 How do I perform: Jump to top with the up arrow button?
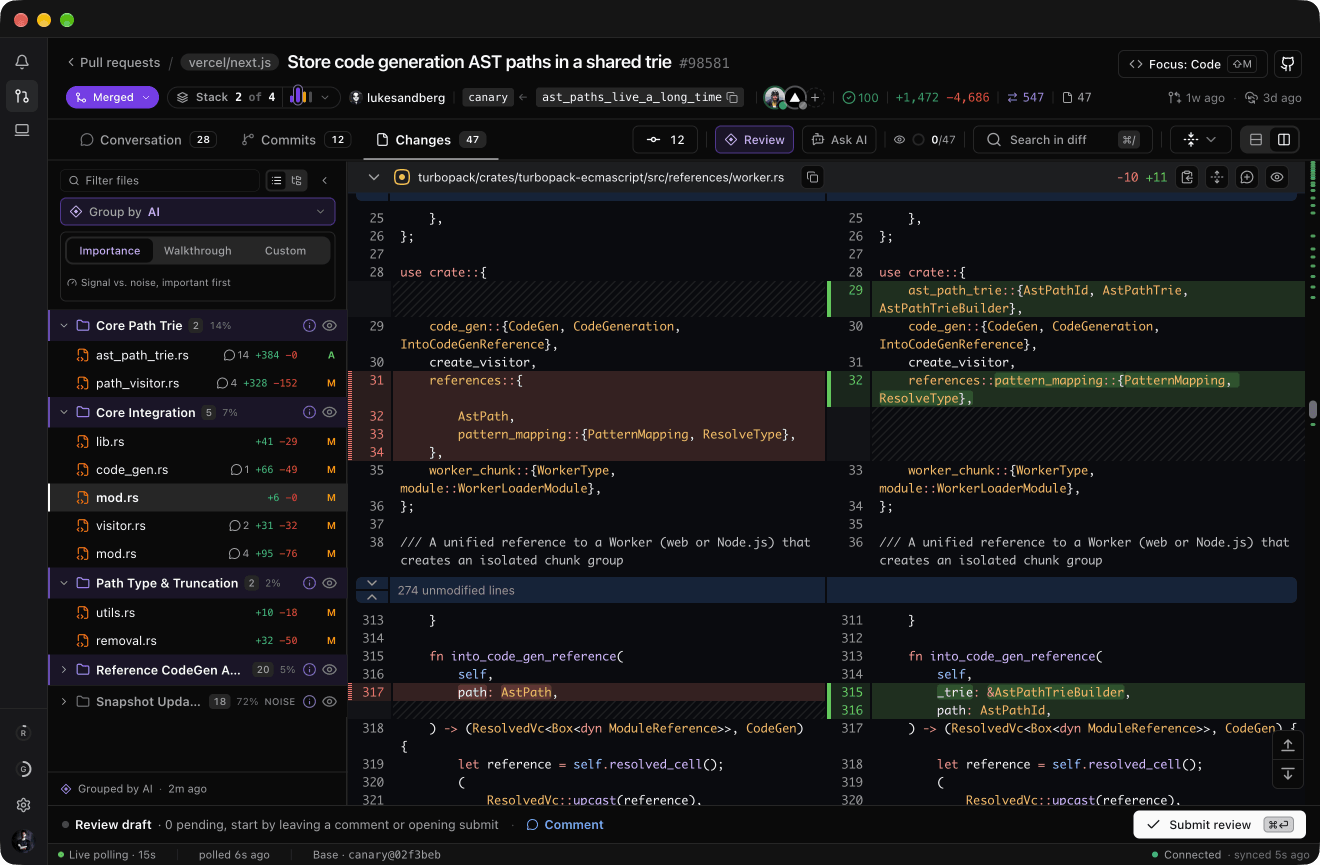pyautogui.click(x=1288, y=745)
